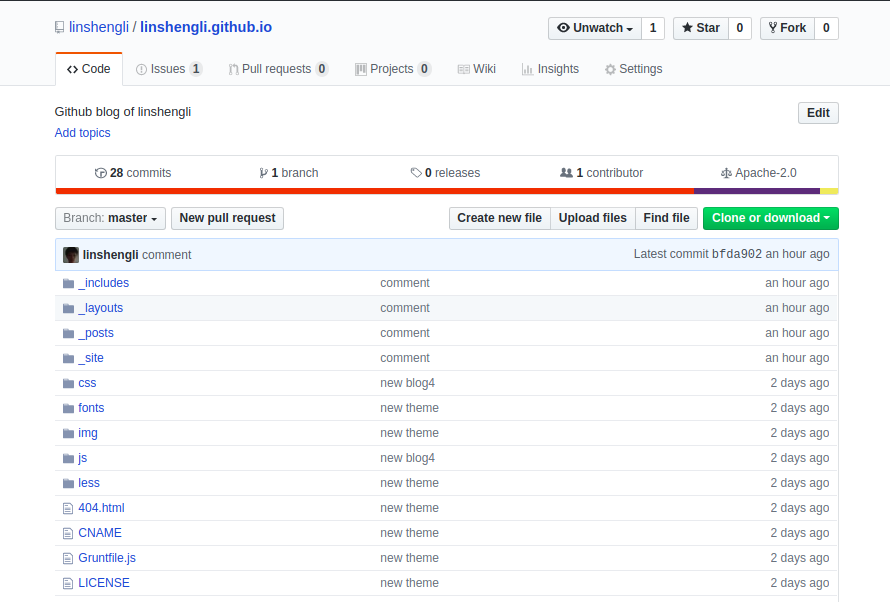Click the star icon to star the repository

pos(687,28)
